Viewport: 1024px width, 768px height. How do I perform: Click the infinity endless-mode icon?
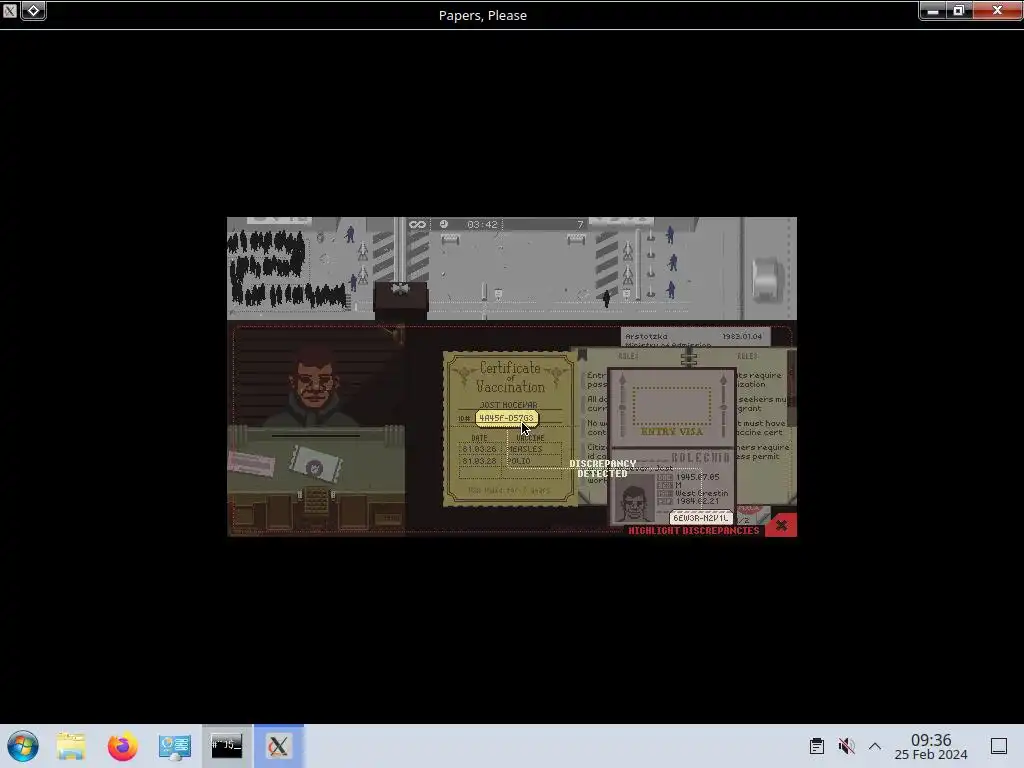click(417, 225)
